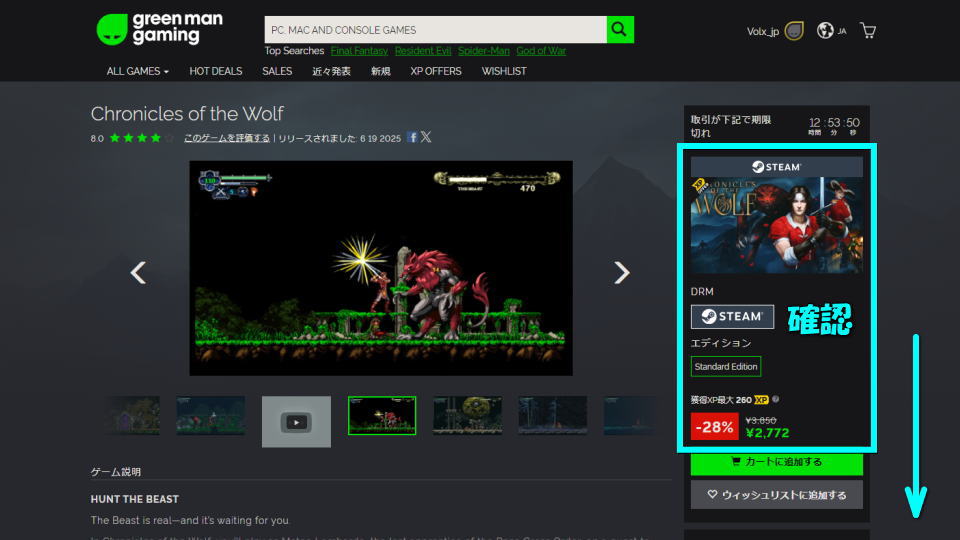Select the green-highlighted beast fight thumbnail
960x540 pixels.
click(x=382, y=415)
